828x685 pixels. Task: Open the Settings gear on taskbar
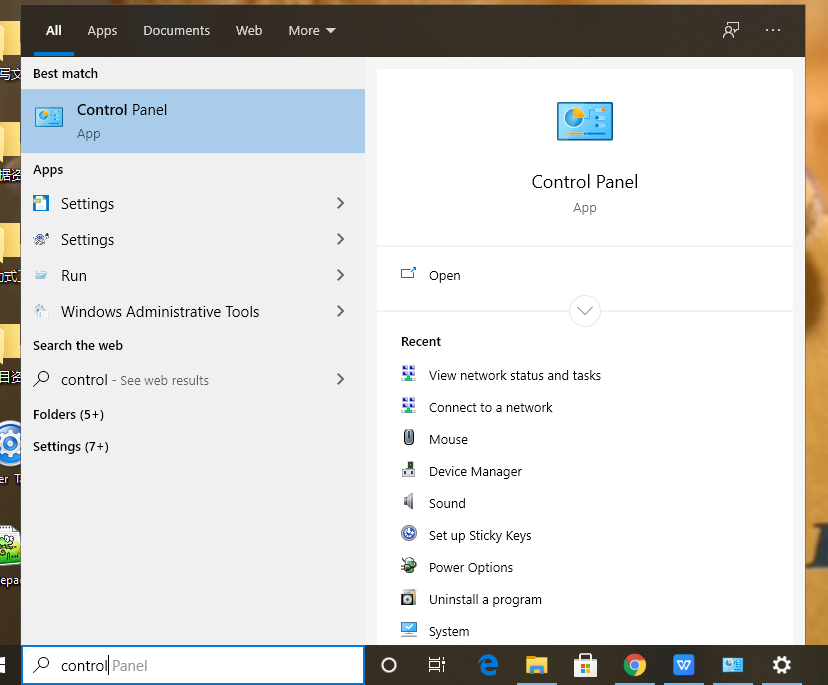click(x=782, y=665)
